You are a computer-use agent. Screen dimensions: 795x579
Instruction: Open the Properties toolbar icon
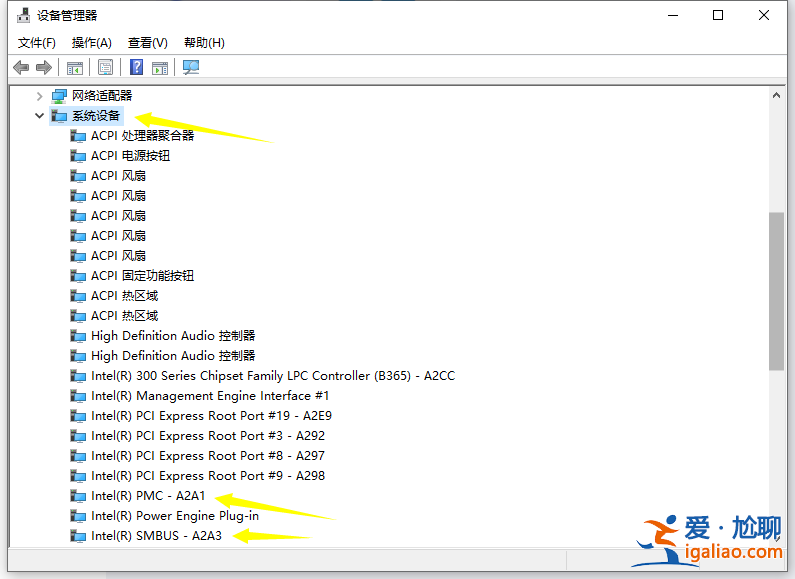105,67
